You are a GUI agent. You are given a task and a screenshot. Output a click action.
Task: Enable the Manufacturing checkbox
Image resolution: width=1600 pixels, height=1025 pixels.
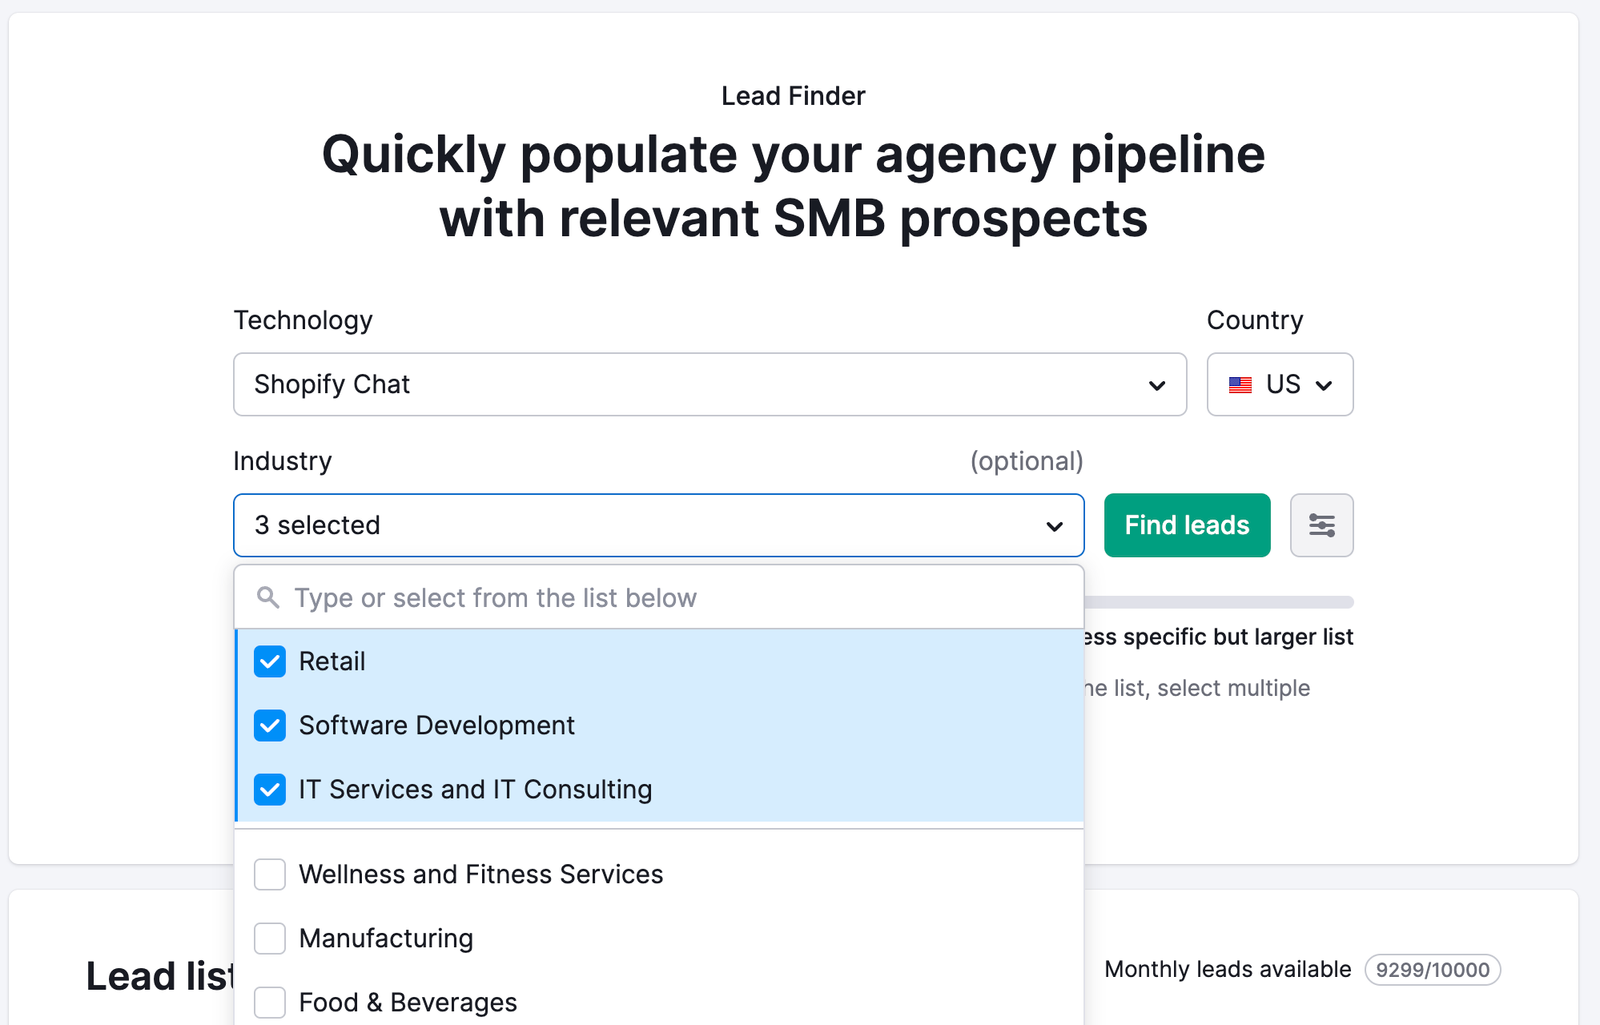coord(270,938)
